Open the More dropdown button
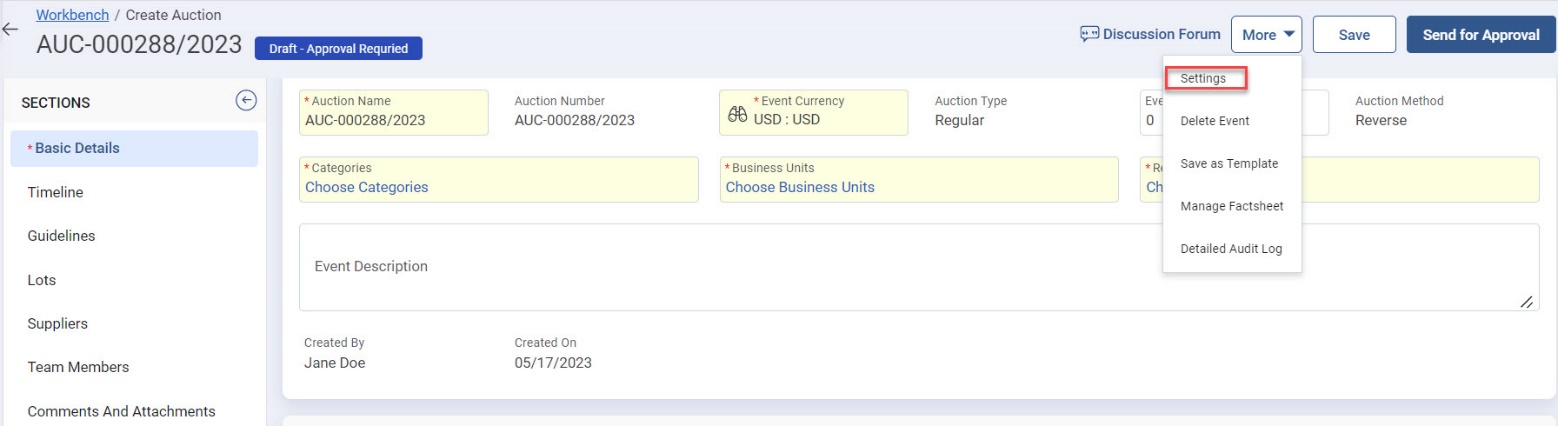The image size is (1558, 426). pos(1270,35)
